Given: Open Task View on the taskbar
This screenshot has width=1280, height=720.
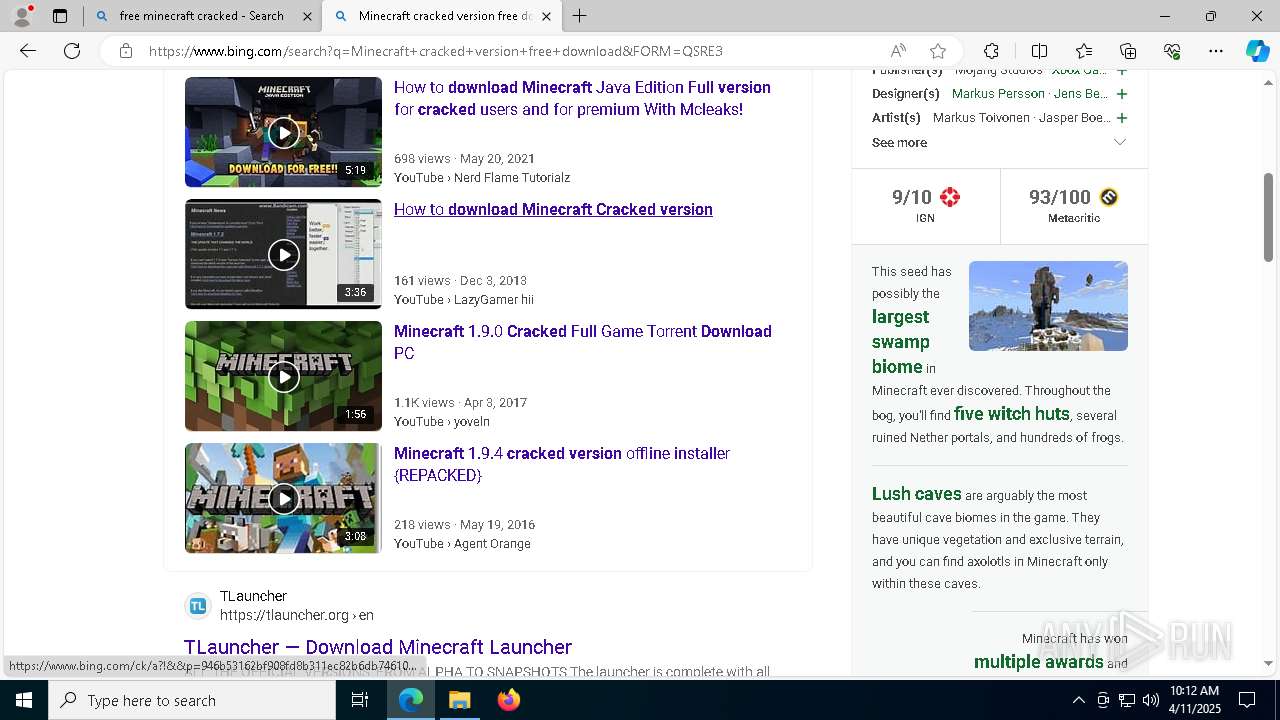Looking at the screenshot, I should (x=360, y=700).
